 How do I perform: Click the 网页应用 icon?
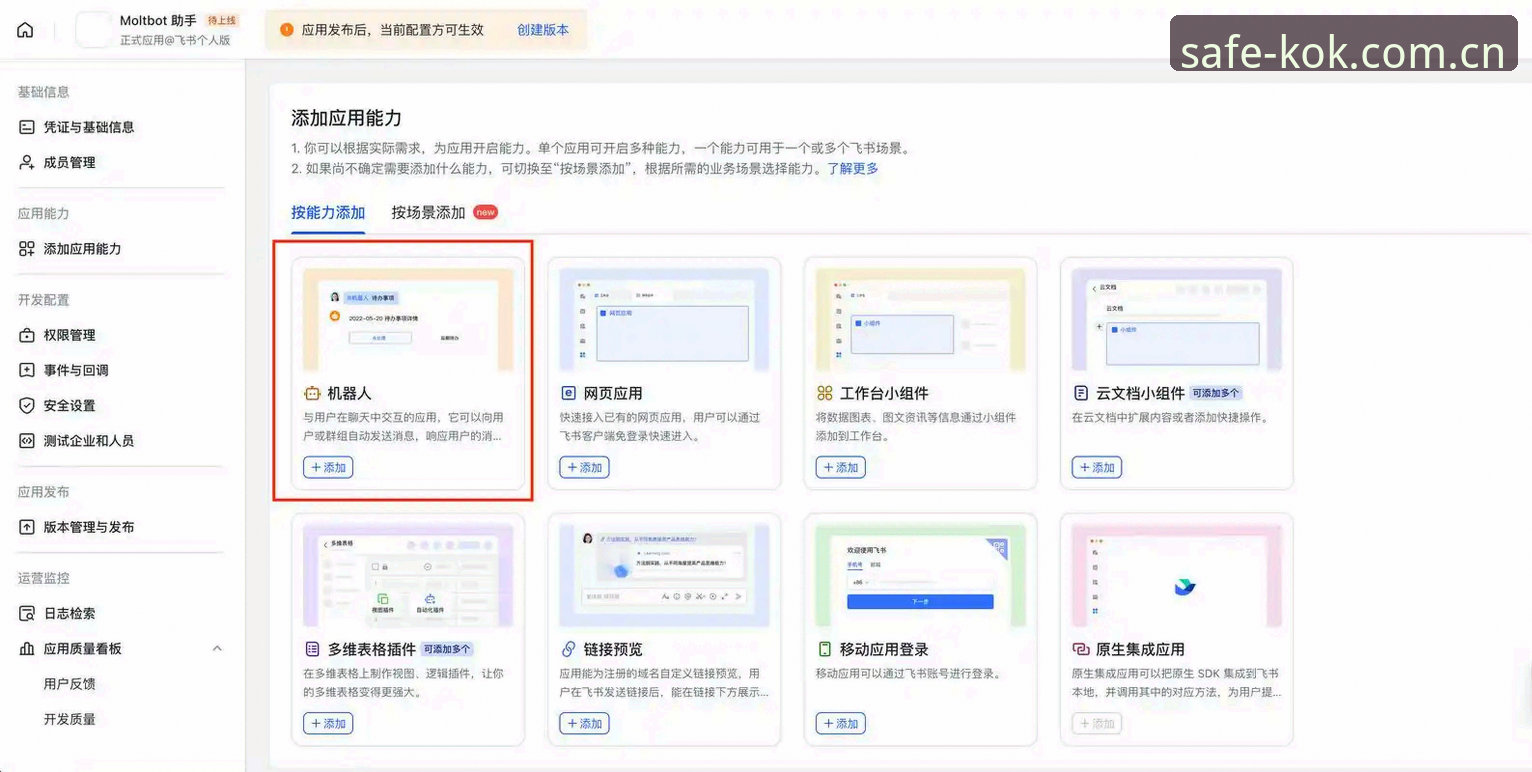click(568, 393)
